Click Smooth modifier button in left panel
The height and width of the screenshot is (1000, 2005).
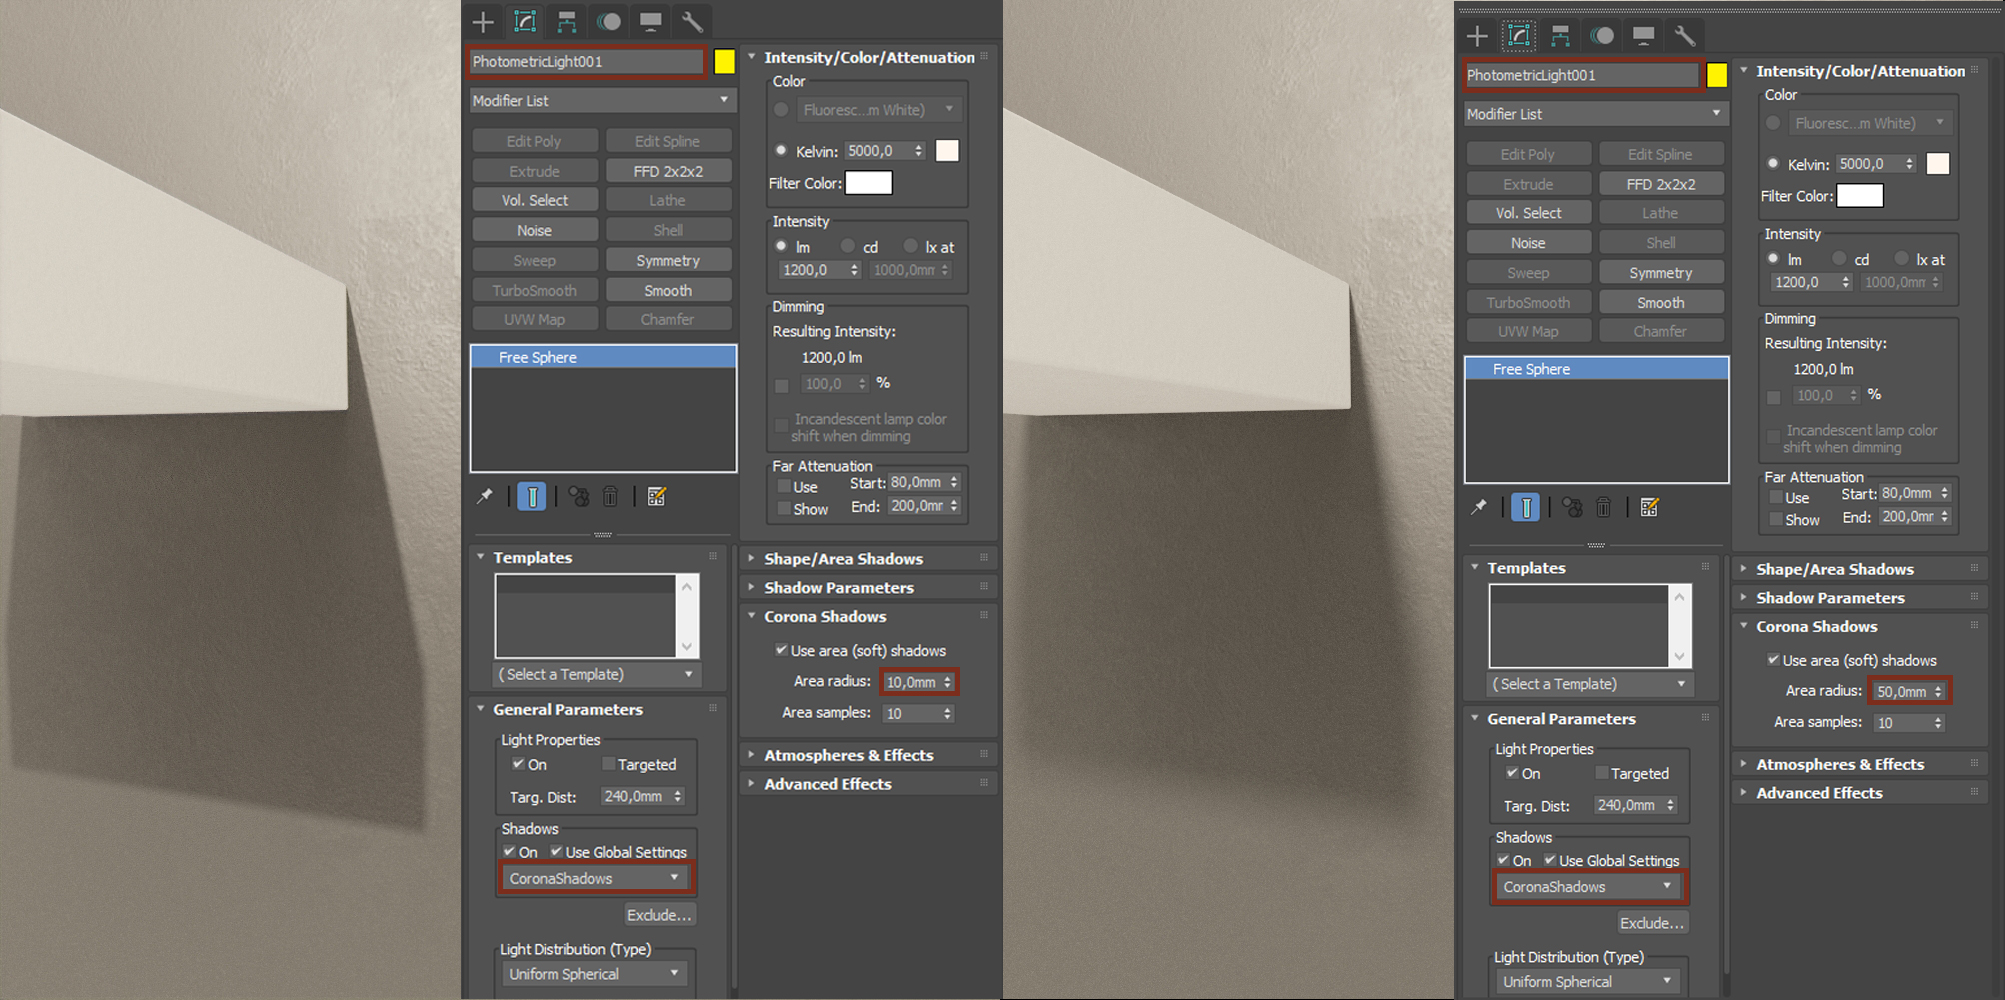click(668, 290)
